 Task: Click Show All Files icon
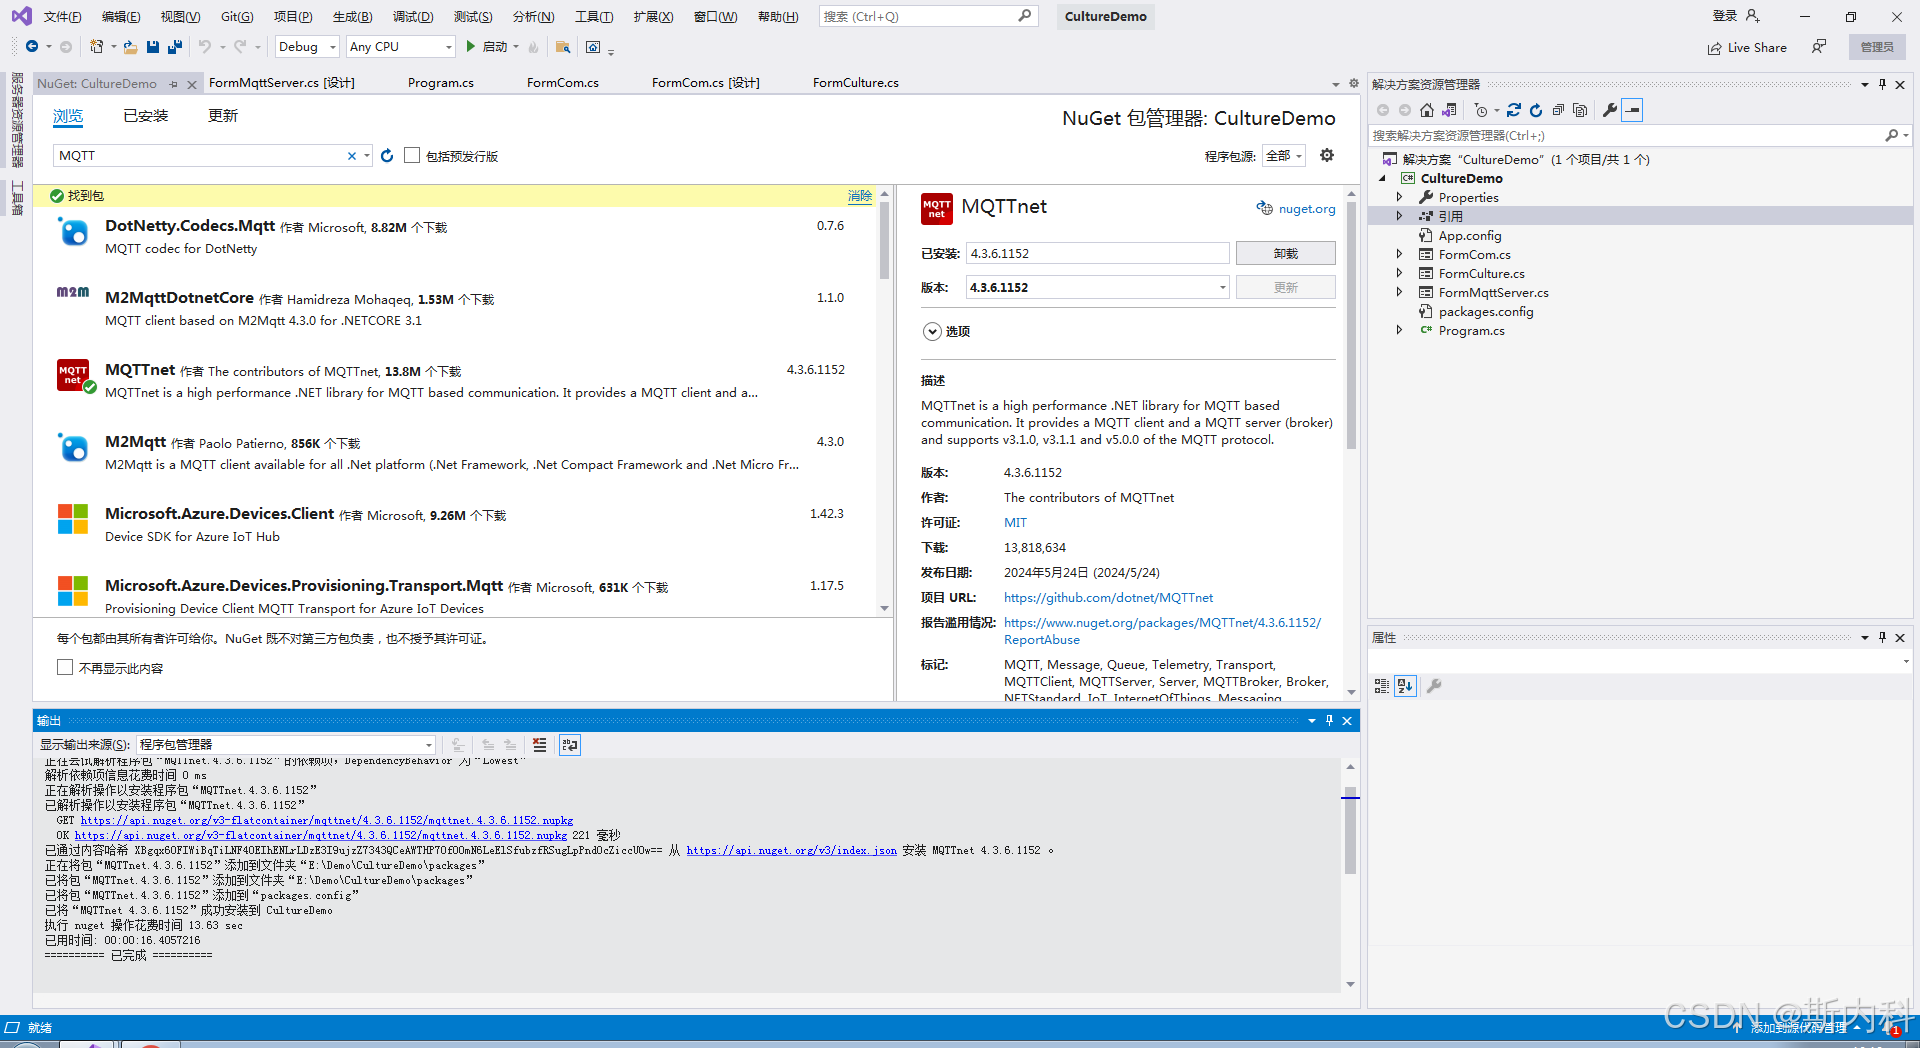(x=1580, y=110)
